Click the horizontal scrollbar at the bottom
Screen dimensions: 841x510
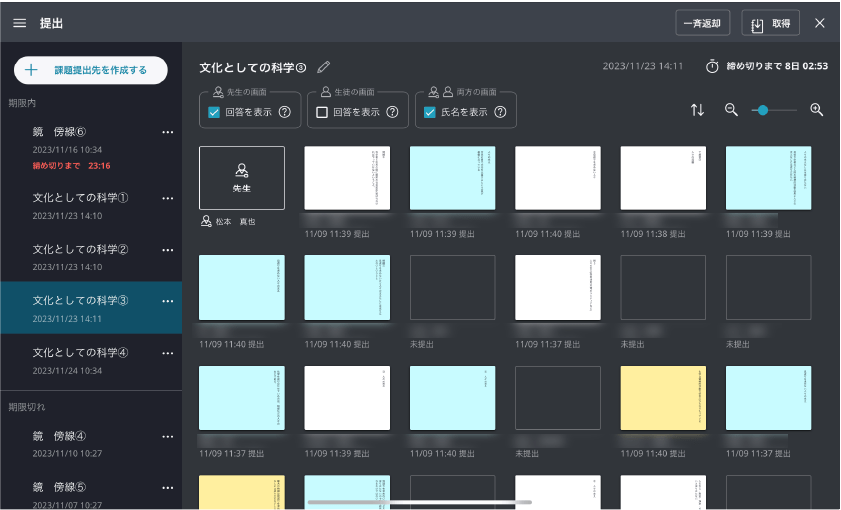(419, 502)
